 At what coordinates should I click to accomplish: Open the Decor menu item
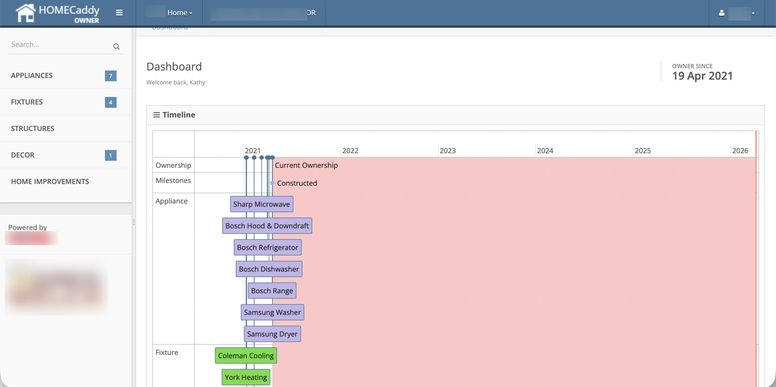[x=66, y=155]
